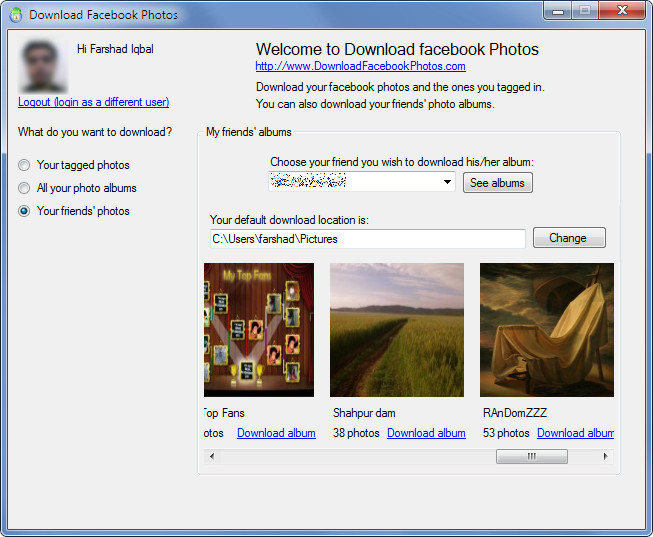Click the user profile picture

click(42, 66)
